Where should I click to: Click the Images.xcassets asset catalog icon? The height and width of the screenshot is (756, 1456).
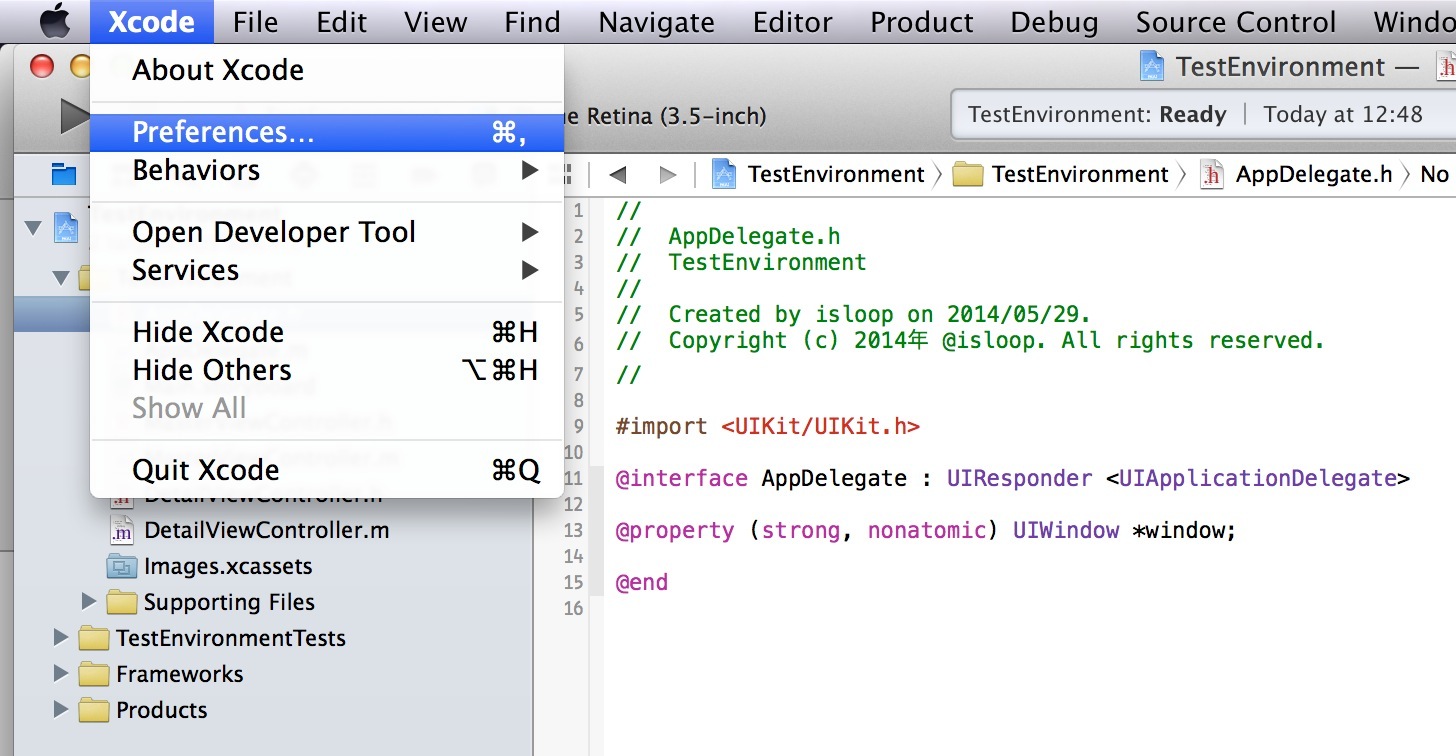click(122, 566)
